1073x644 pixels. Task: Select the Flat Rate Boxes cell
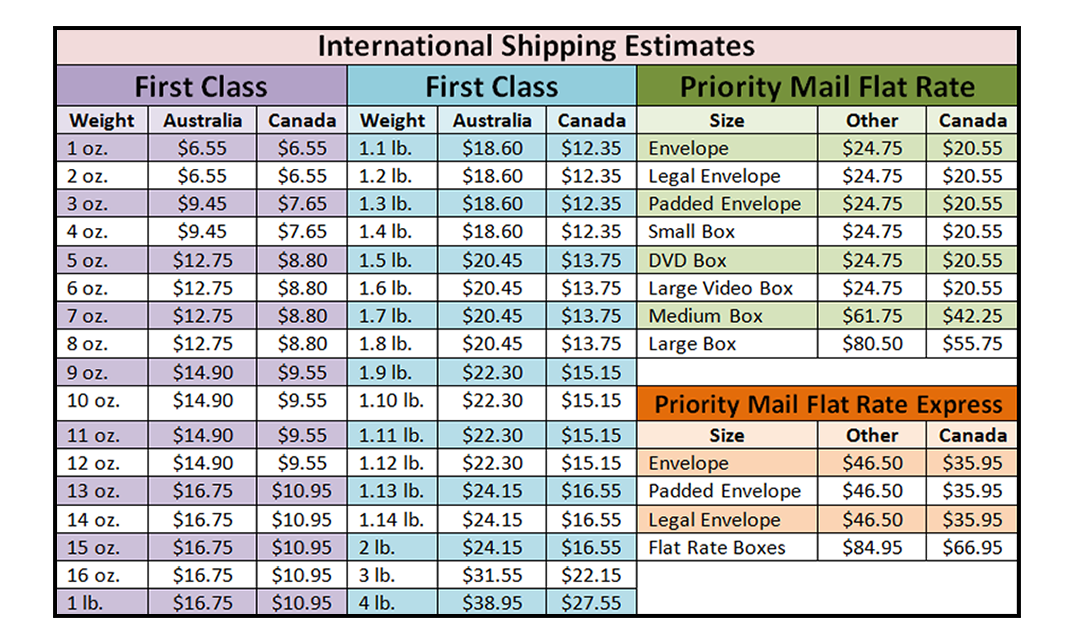coord(717,548)
